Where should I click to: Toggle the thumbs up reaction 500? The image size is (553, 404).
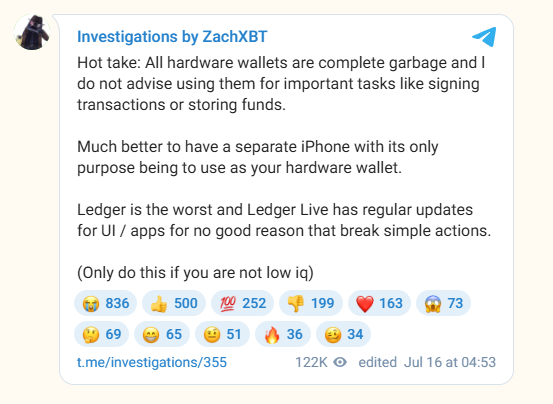174,303
